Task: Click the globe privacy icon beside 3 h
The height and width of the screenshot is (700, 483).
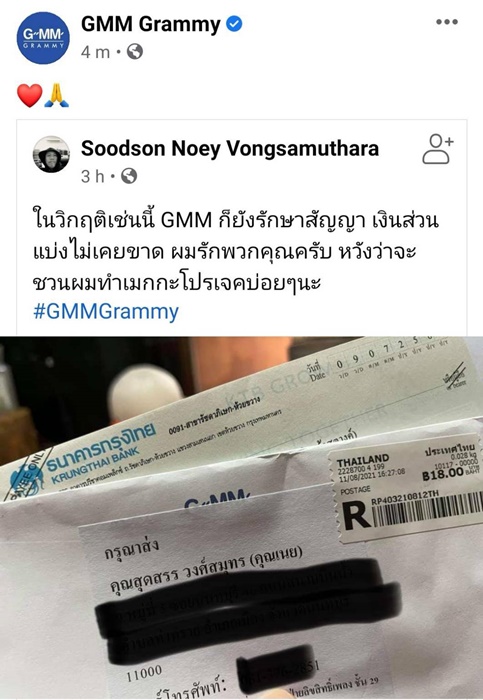Action: coord(129,176)
